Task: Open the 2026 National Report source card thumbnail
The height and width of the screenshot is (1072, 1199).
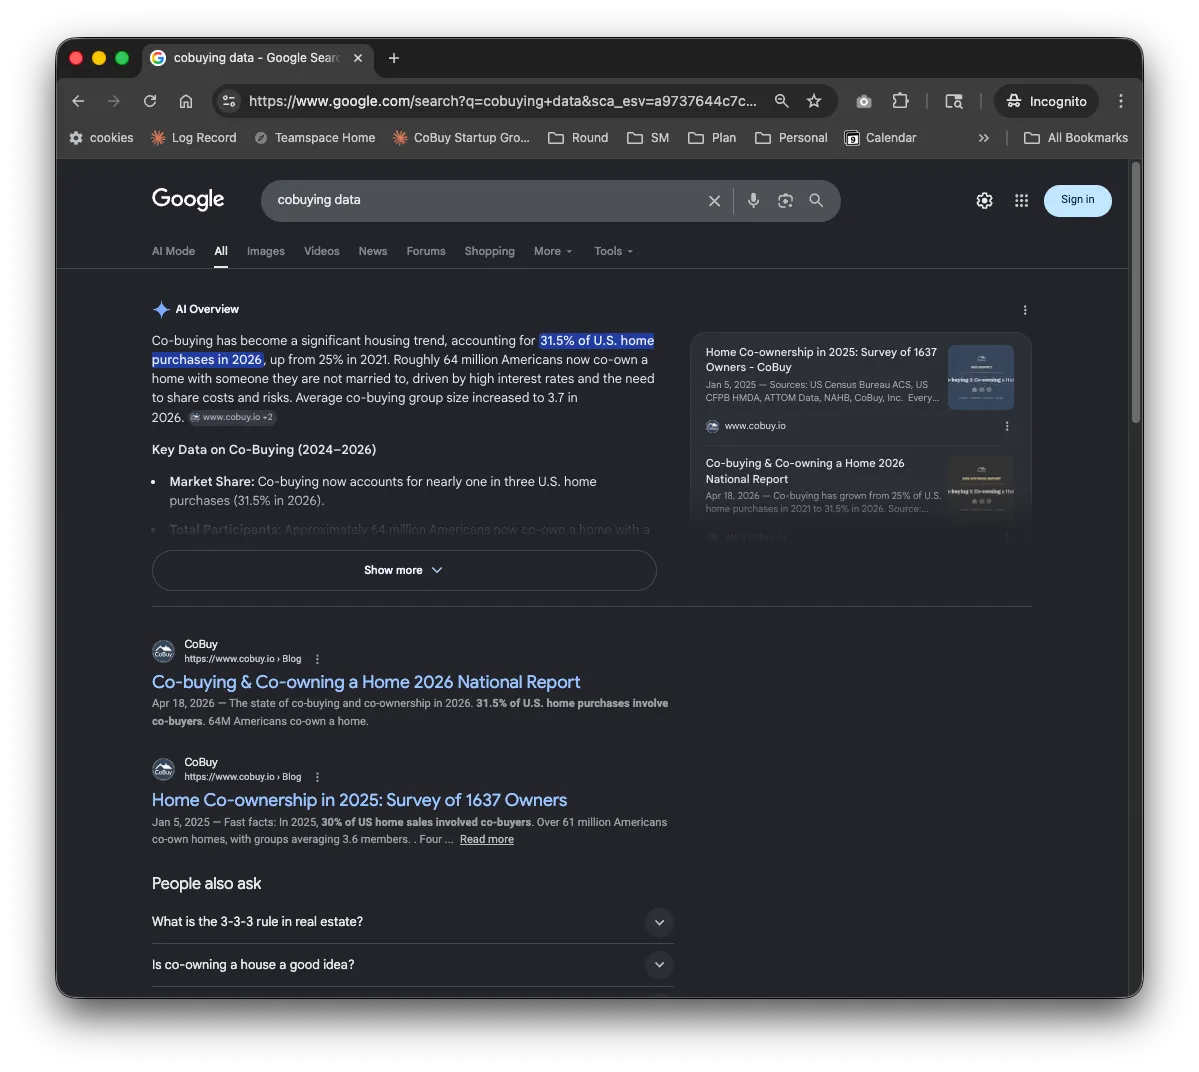Action: pos(980,489)
